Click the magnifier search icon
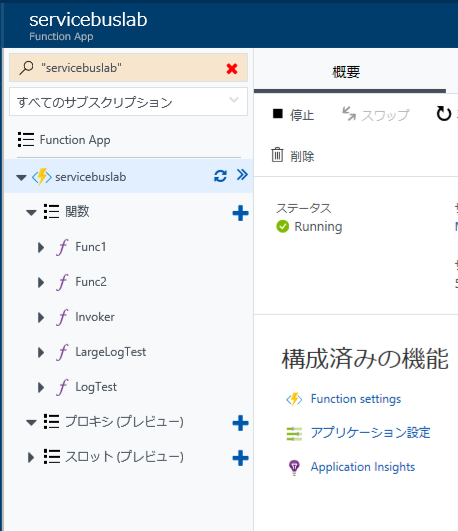Image resolution: width=458 pixels, height=531 pixels. [26, 68]
